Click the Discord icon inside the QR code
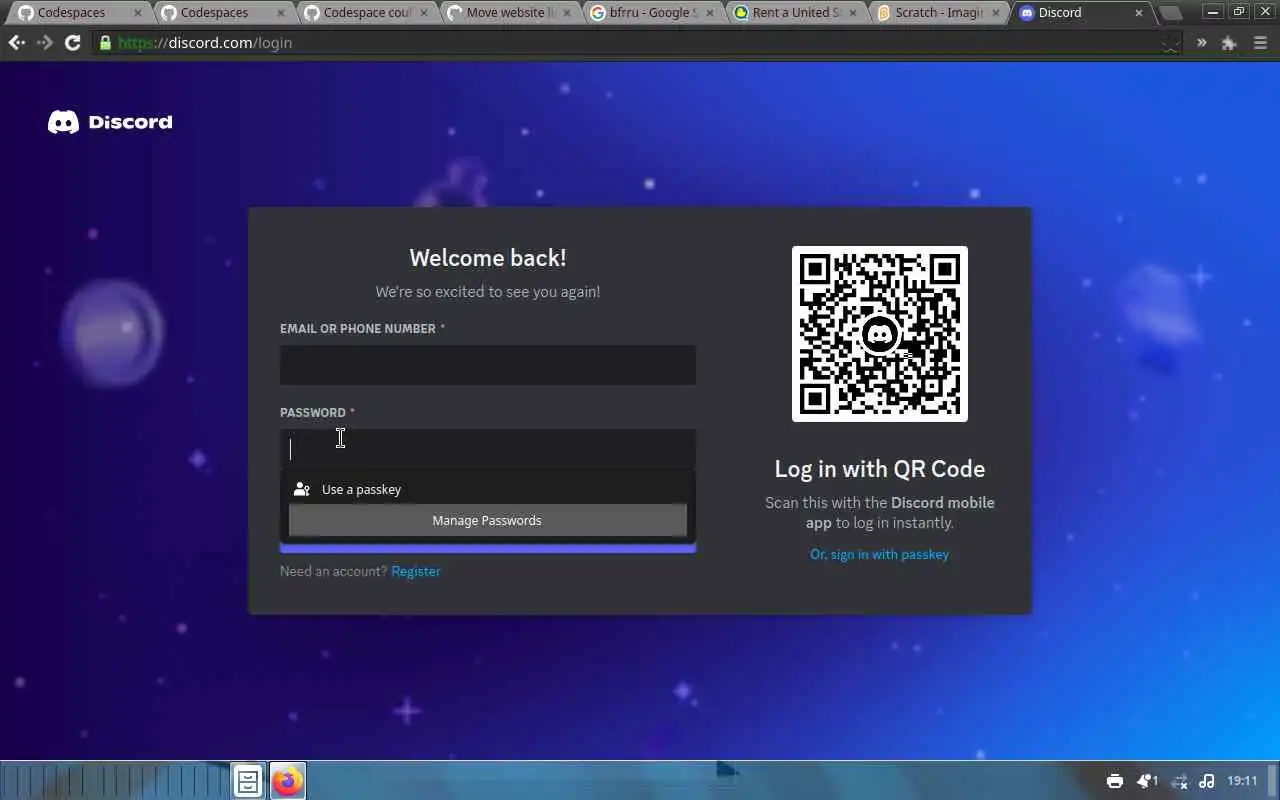The height and width of the screenshot is (800, 1280). [x=880, y=334]
